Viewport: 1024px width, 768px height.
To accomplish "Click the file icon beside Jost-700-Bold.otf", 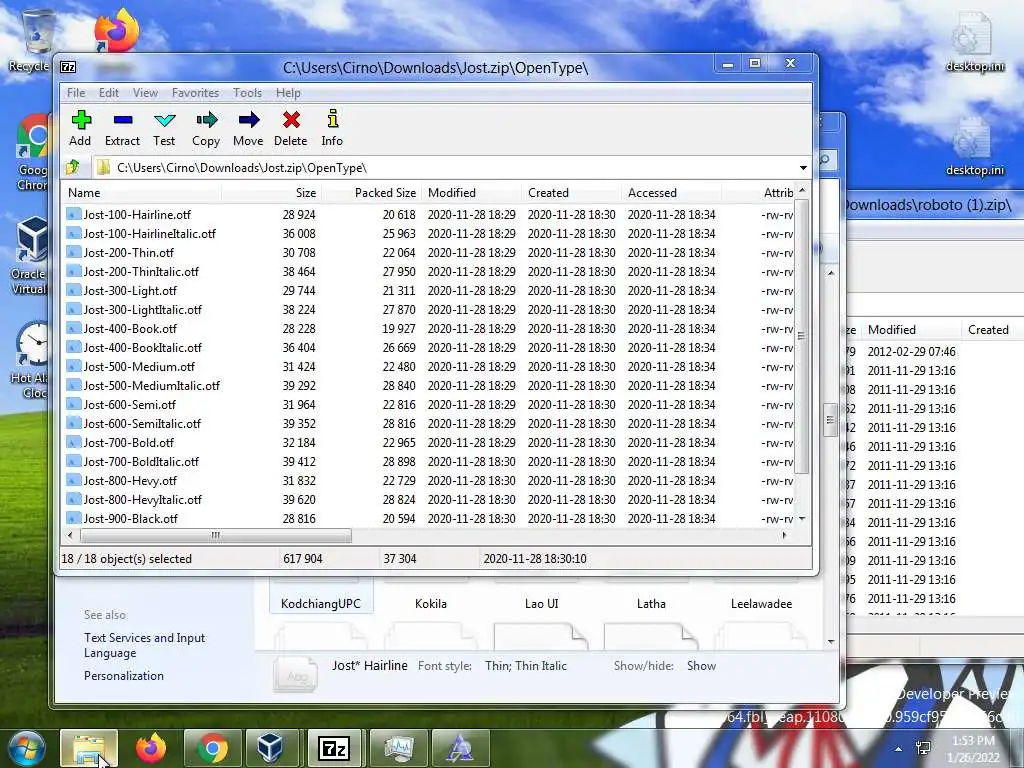I will [74, 442].
